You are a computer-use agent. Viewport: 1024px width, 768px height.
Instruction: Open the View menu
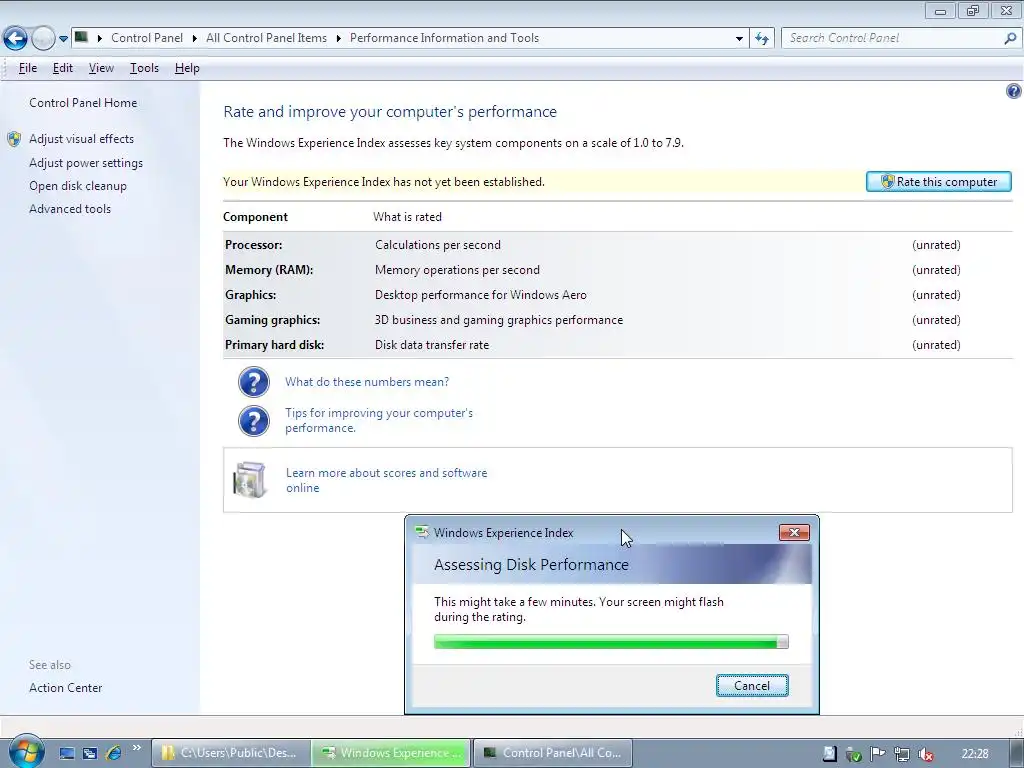[x=101, y=68]
